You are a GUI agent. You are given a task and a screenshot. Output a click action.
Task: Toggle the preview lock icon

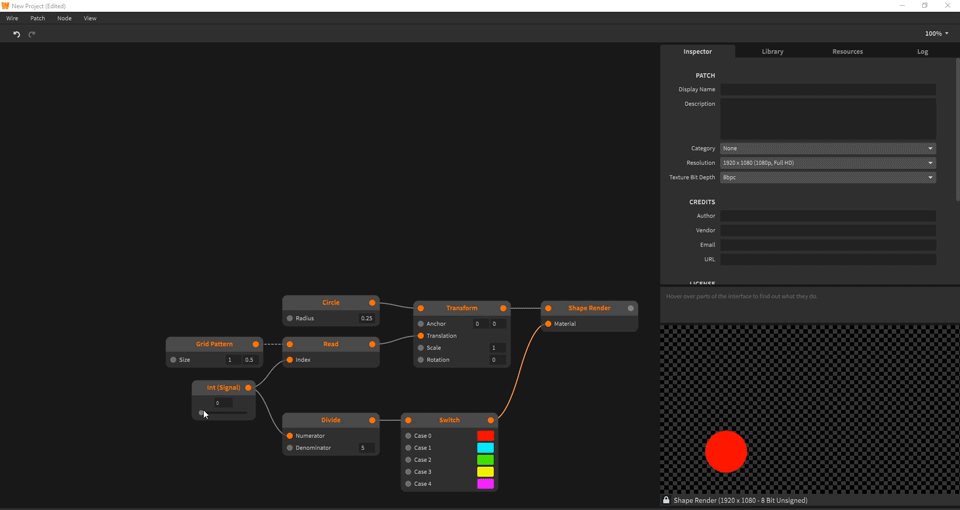666,500
